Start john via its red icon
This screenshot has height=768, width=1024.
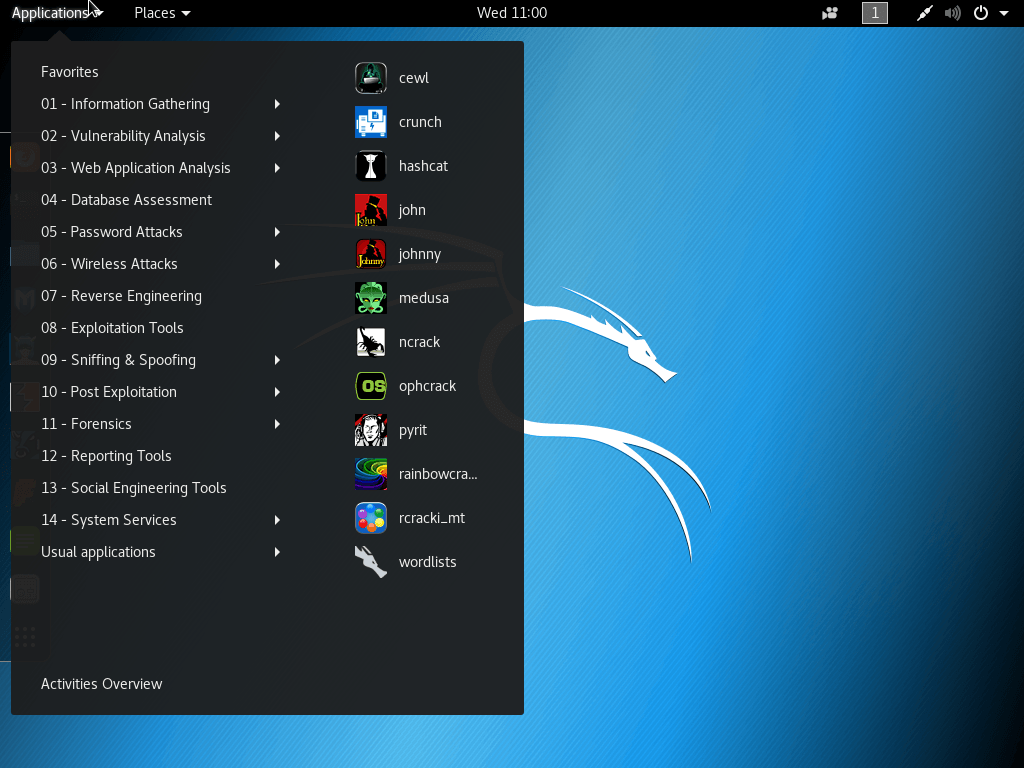[370, 210]
